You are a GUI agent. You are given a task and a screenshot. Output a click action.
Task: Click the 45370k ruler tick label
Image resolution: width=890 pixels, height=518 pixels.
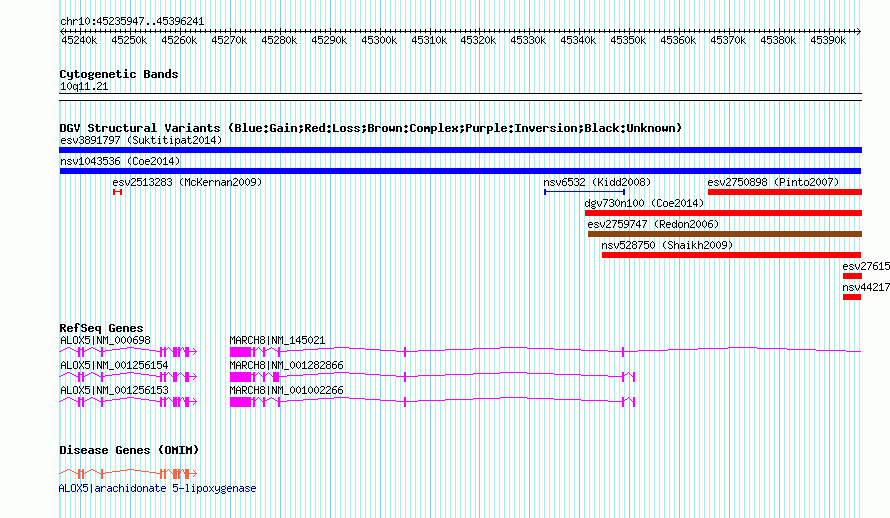coord(728,40)
